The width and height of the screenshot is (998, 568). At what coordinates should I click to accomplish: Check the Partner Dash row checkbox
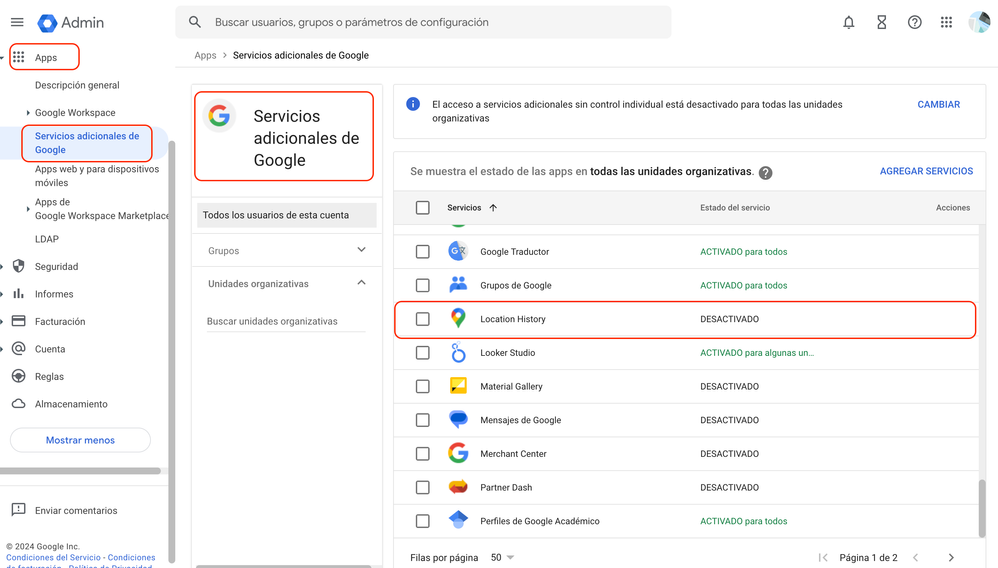423,487
